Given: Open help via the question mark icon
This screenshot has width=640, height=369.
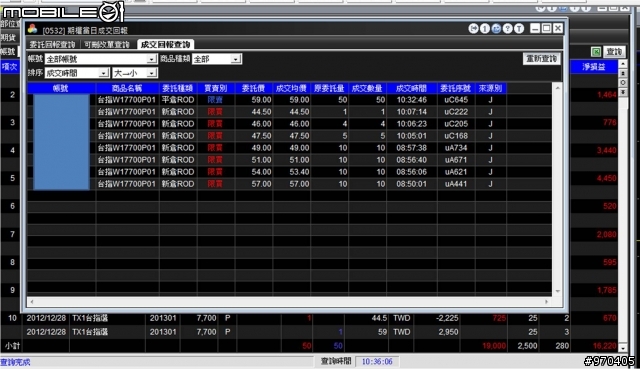Looking at the screenshot, I should pyautogui.click(x=507, y=29).
